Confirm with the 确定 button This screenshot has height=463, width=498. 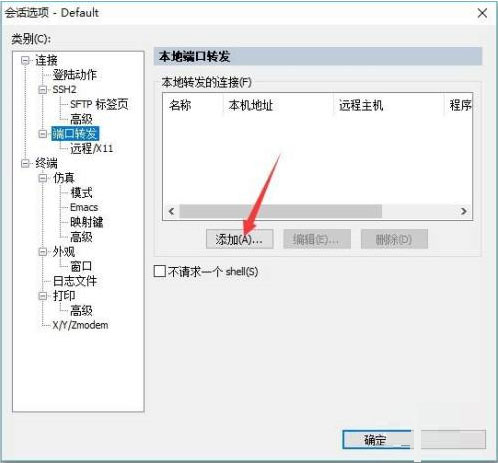[378, 440]
